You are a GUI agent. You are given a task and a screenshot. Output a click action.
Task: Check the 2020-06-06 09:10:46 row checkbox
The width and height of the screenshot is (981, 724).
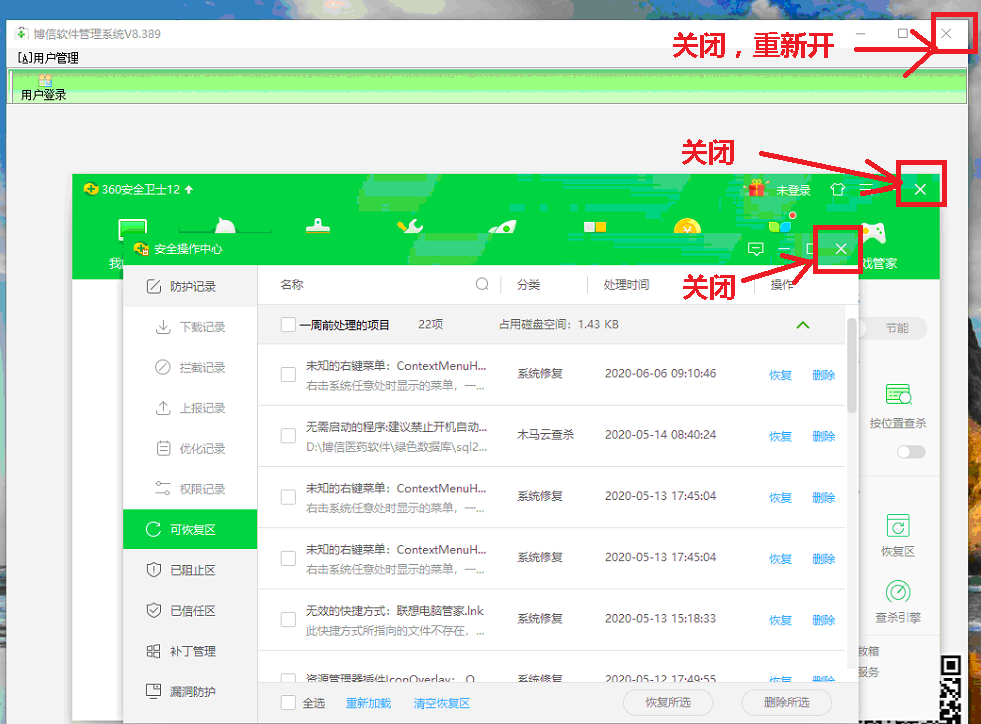click(x=288, y=374)
